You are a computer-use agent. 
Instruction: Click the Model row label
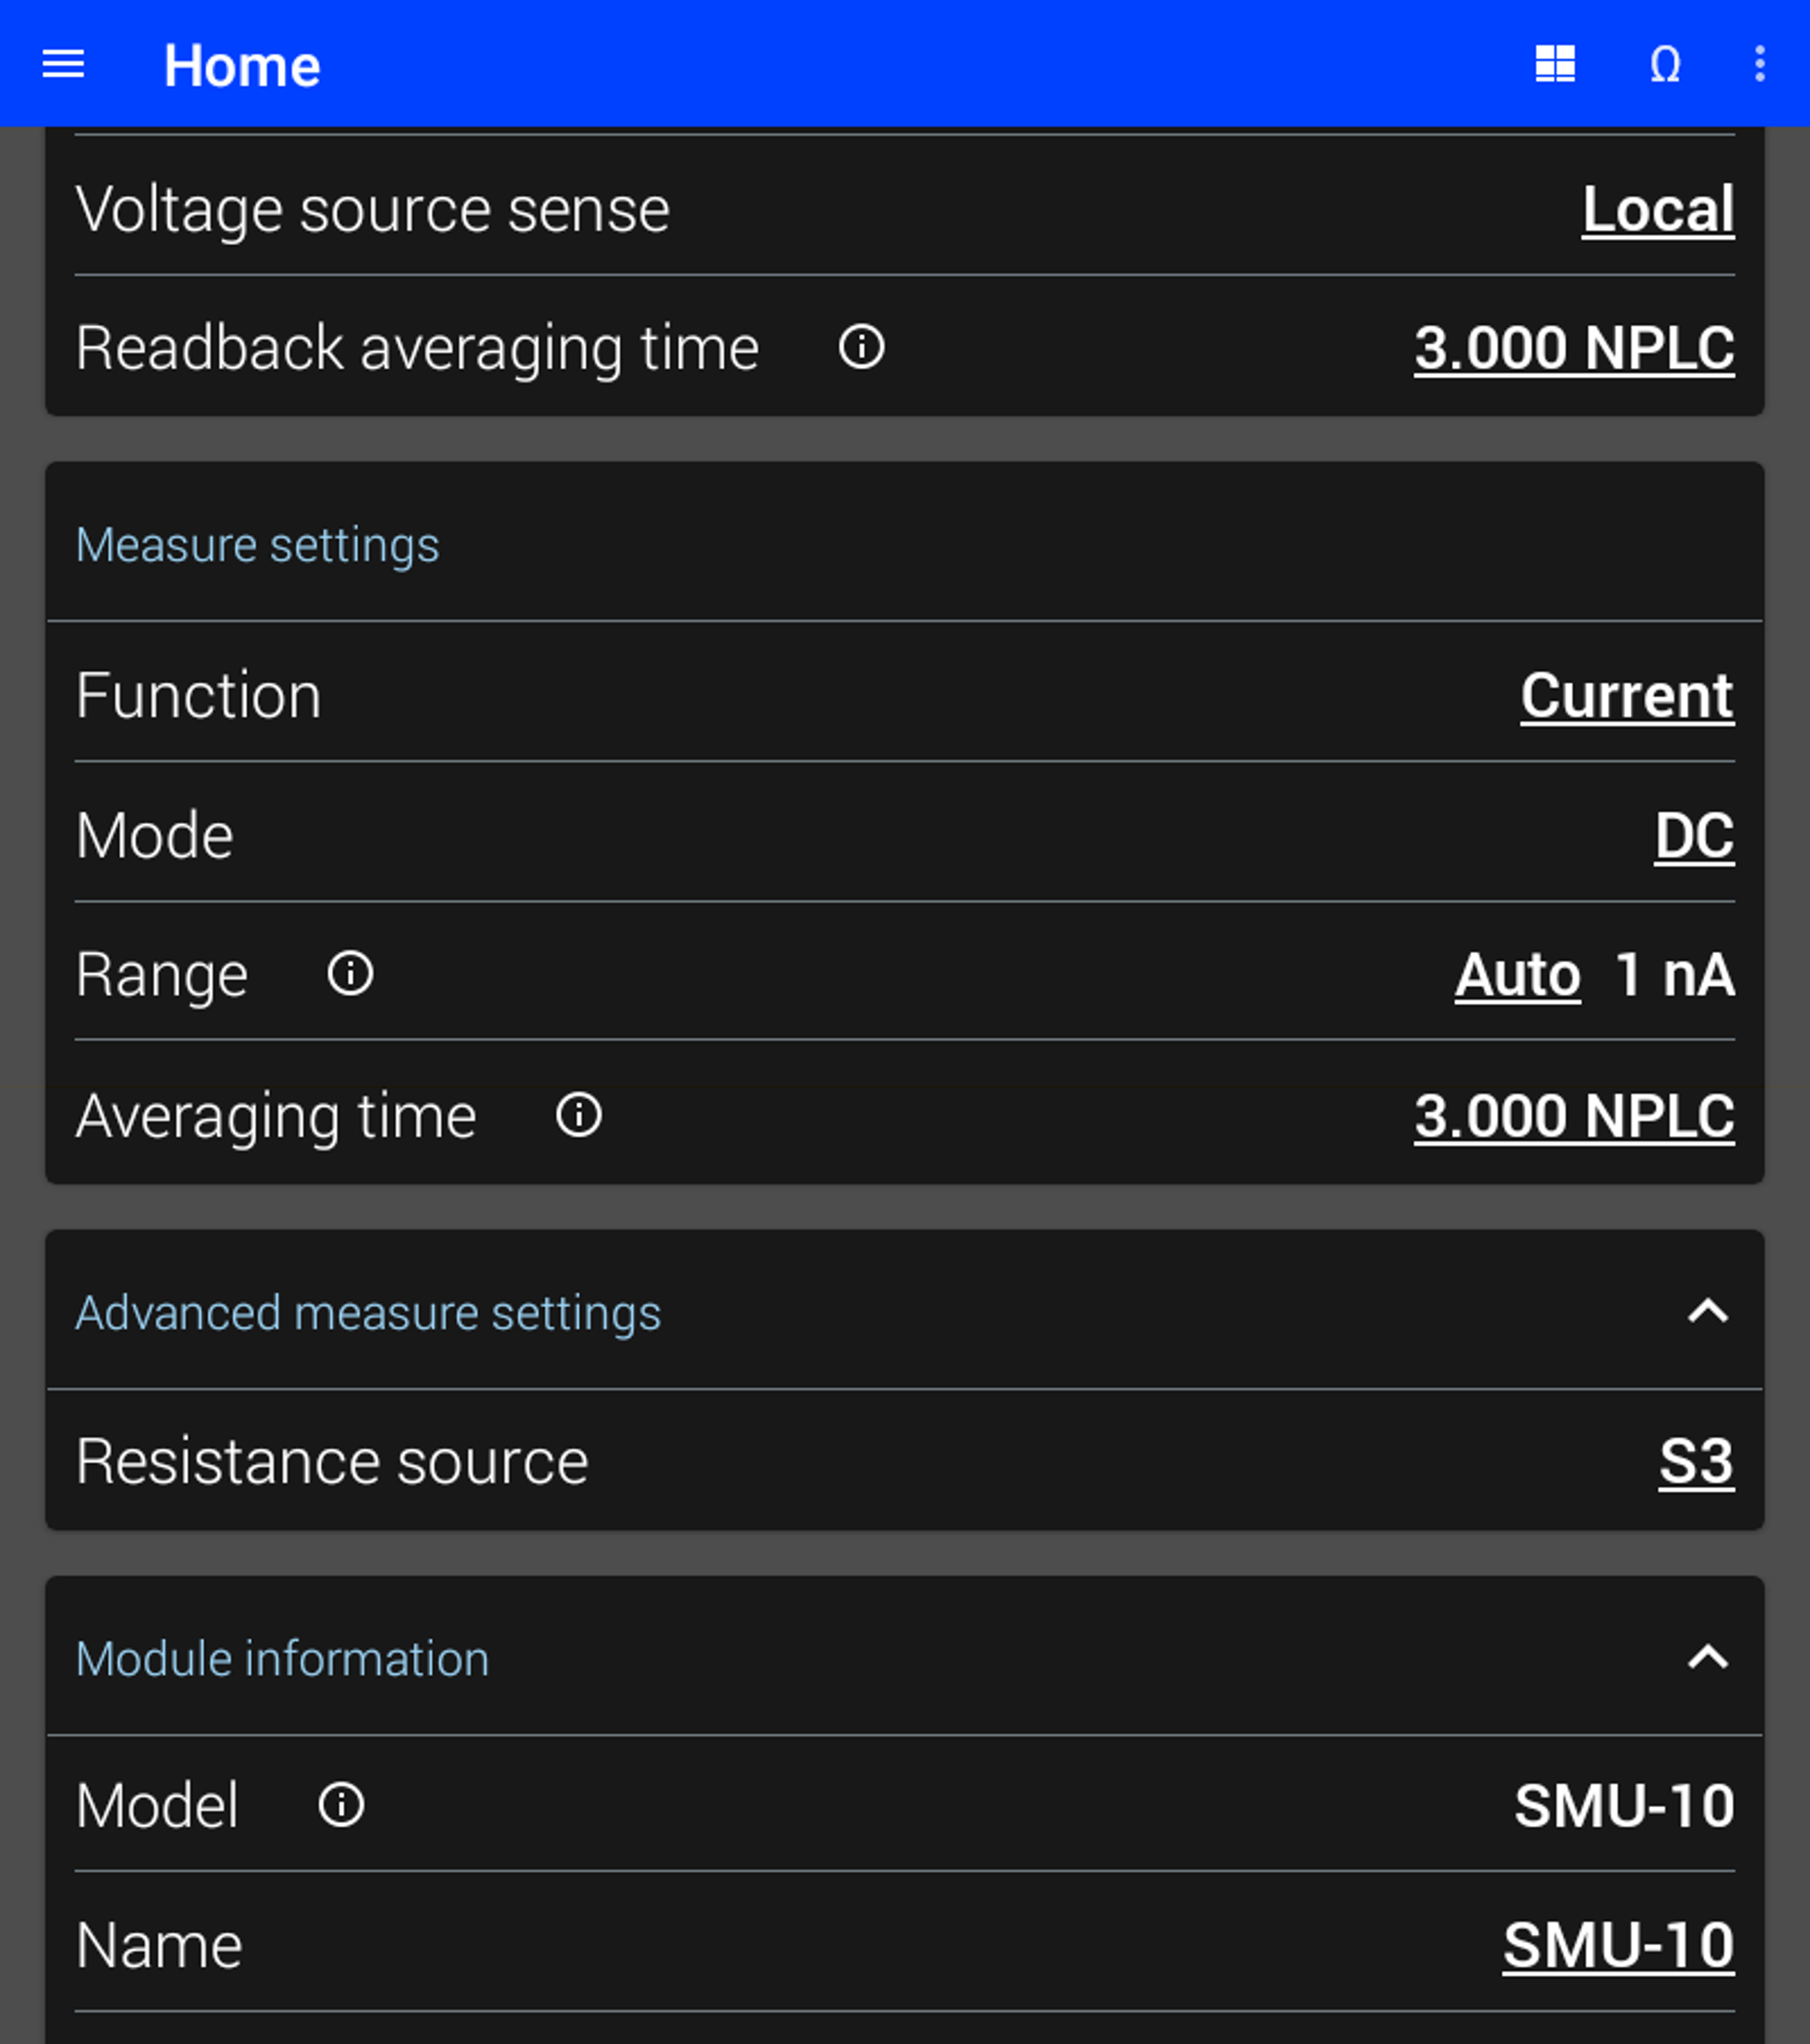click(157, 1806)
